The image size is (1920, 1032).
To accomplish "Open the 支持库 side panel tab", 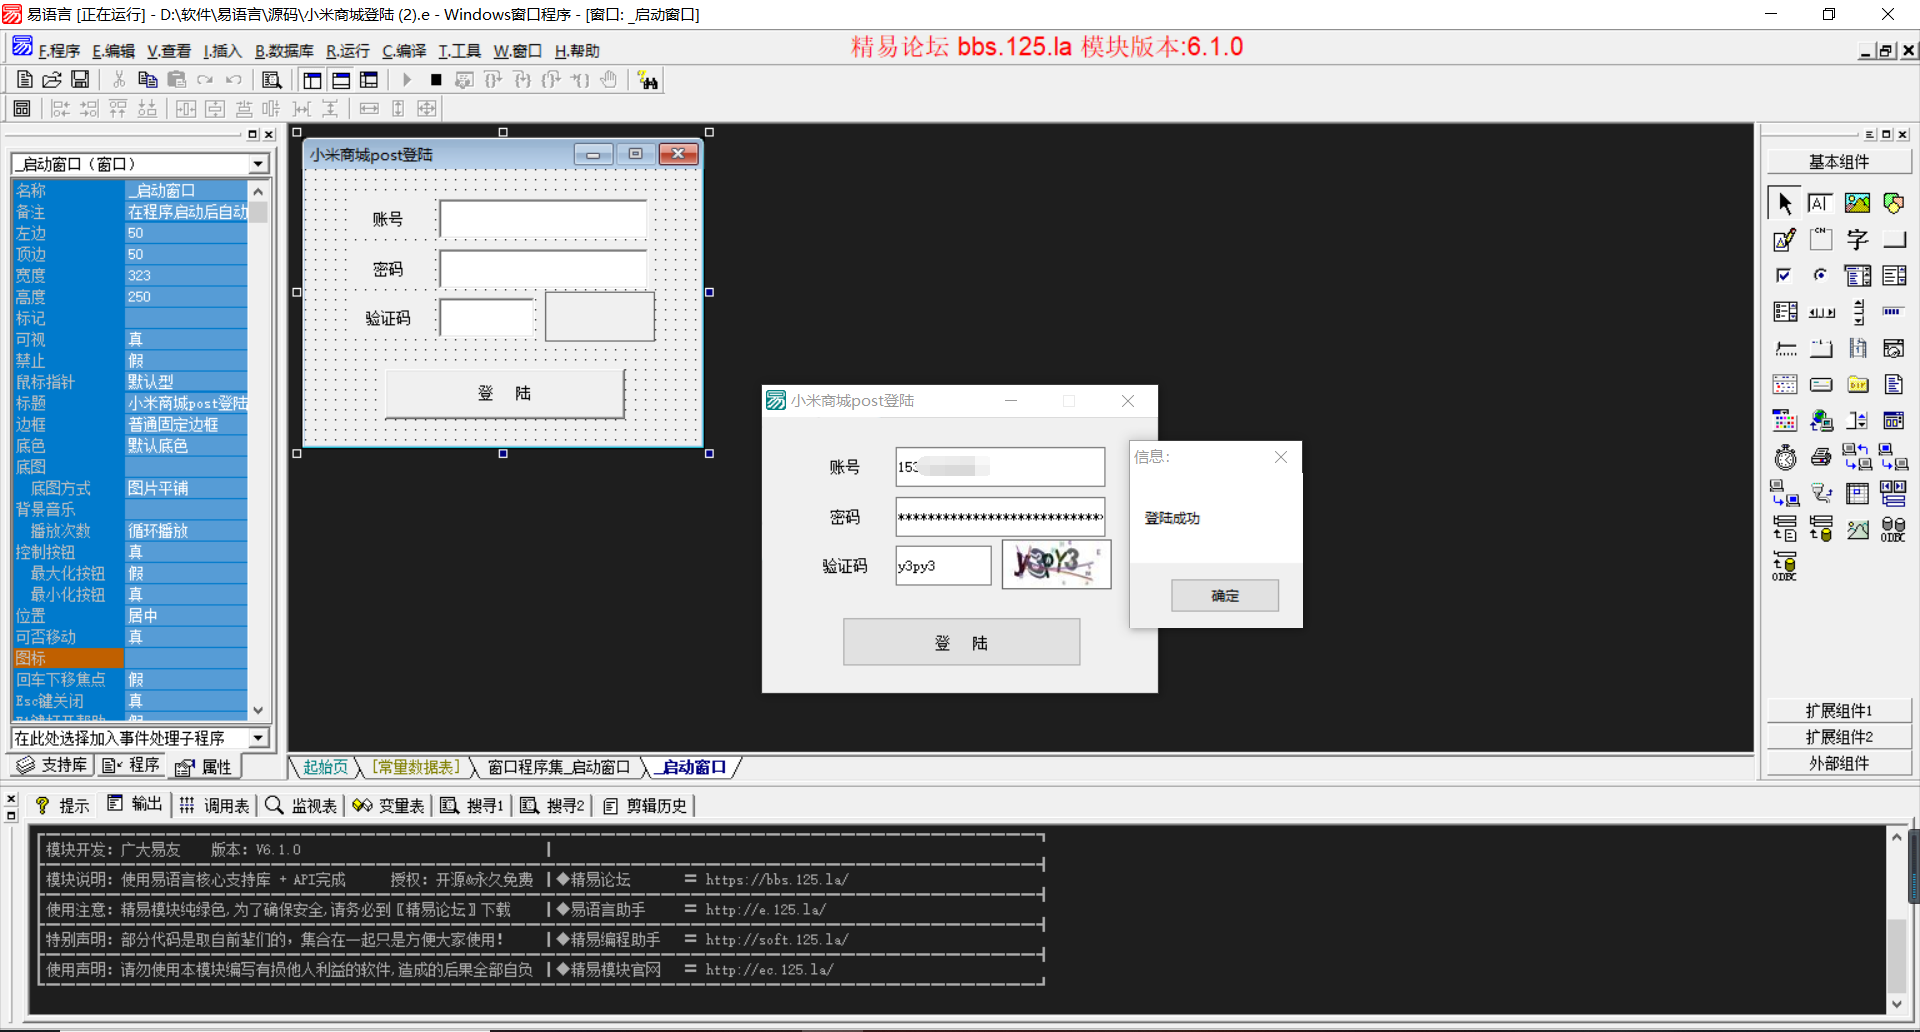I will [52, 765].
